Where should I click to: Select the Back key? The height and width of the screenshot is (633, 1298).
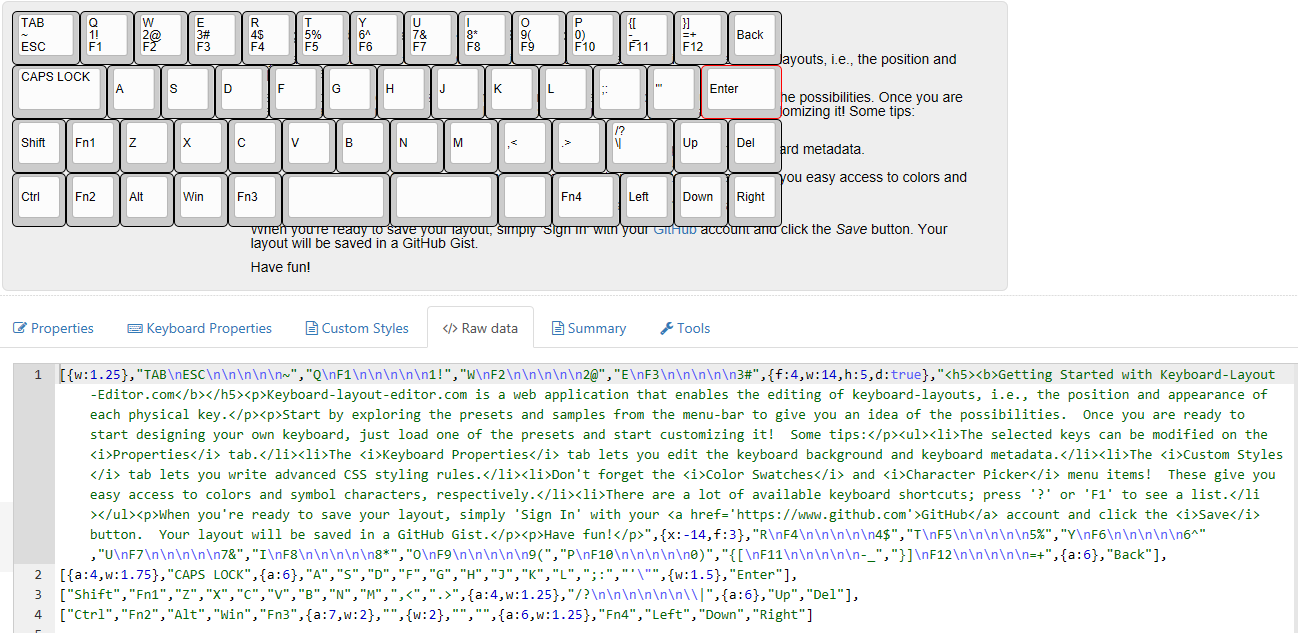[x=755, y=38]
